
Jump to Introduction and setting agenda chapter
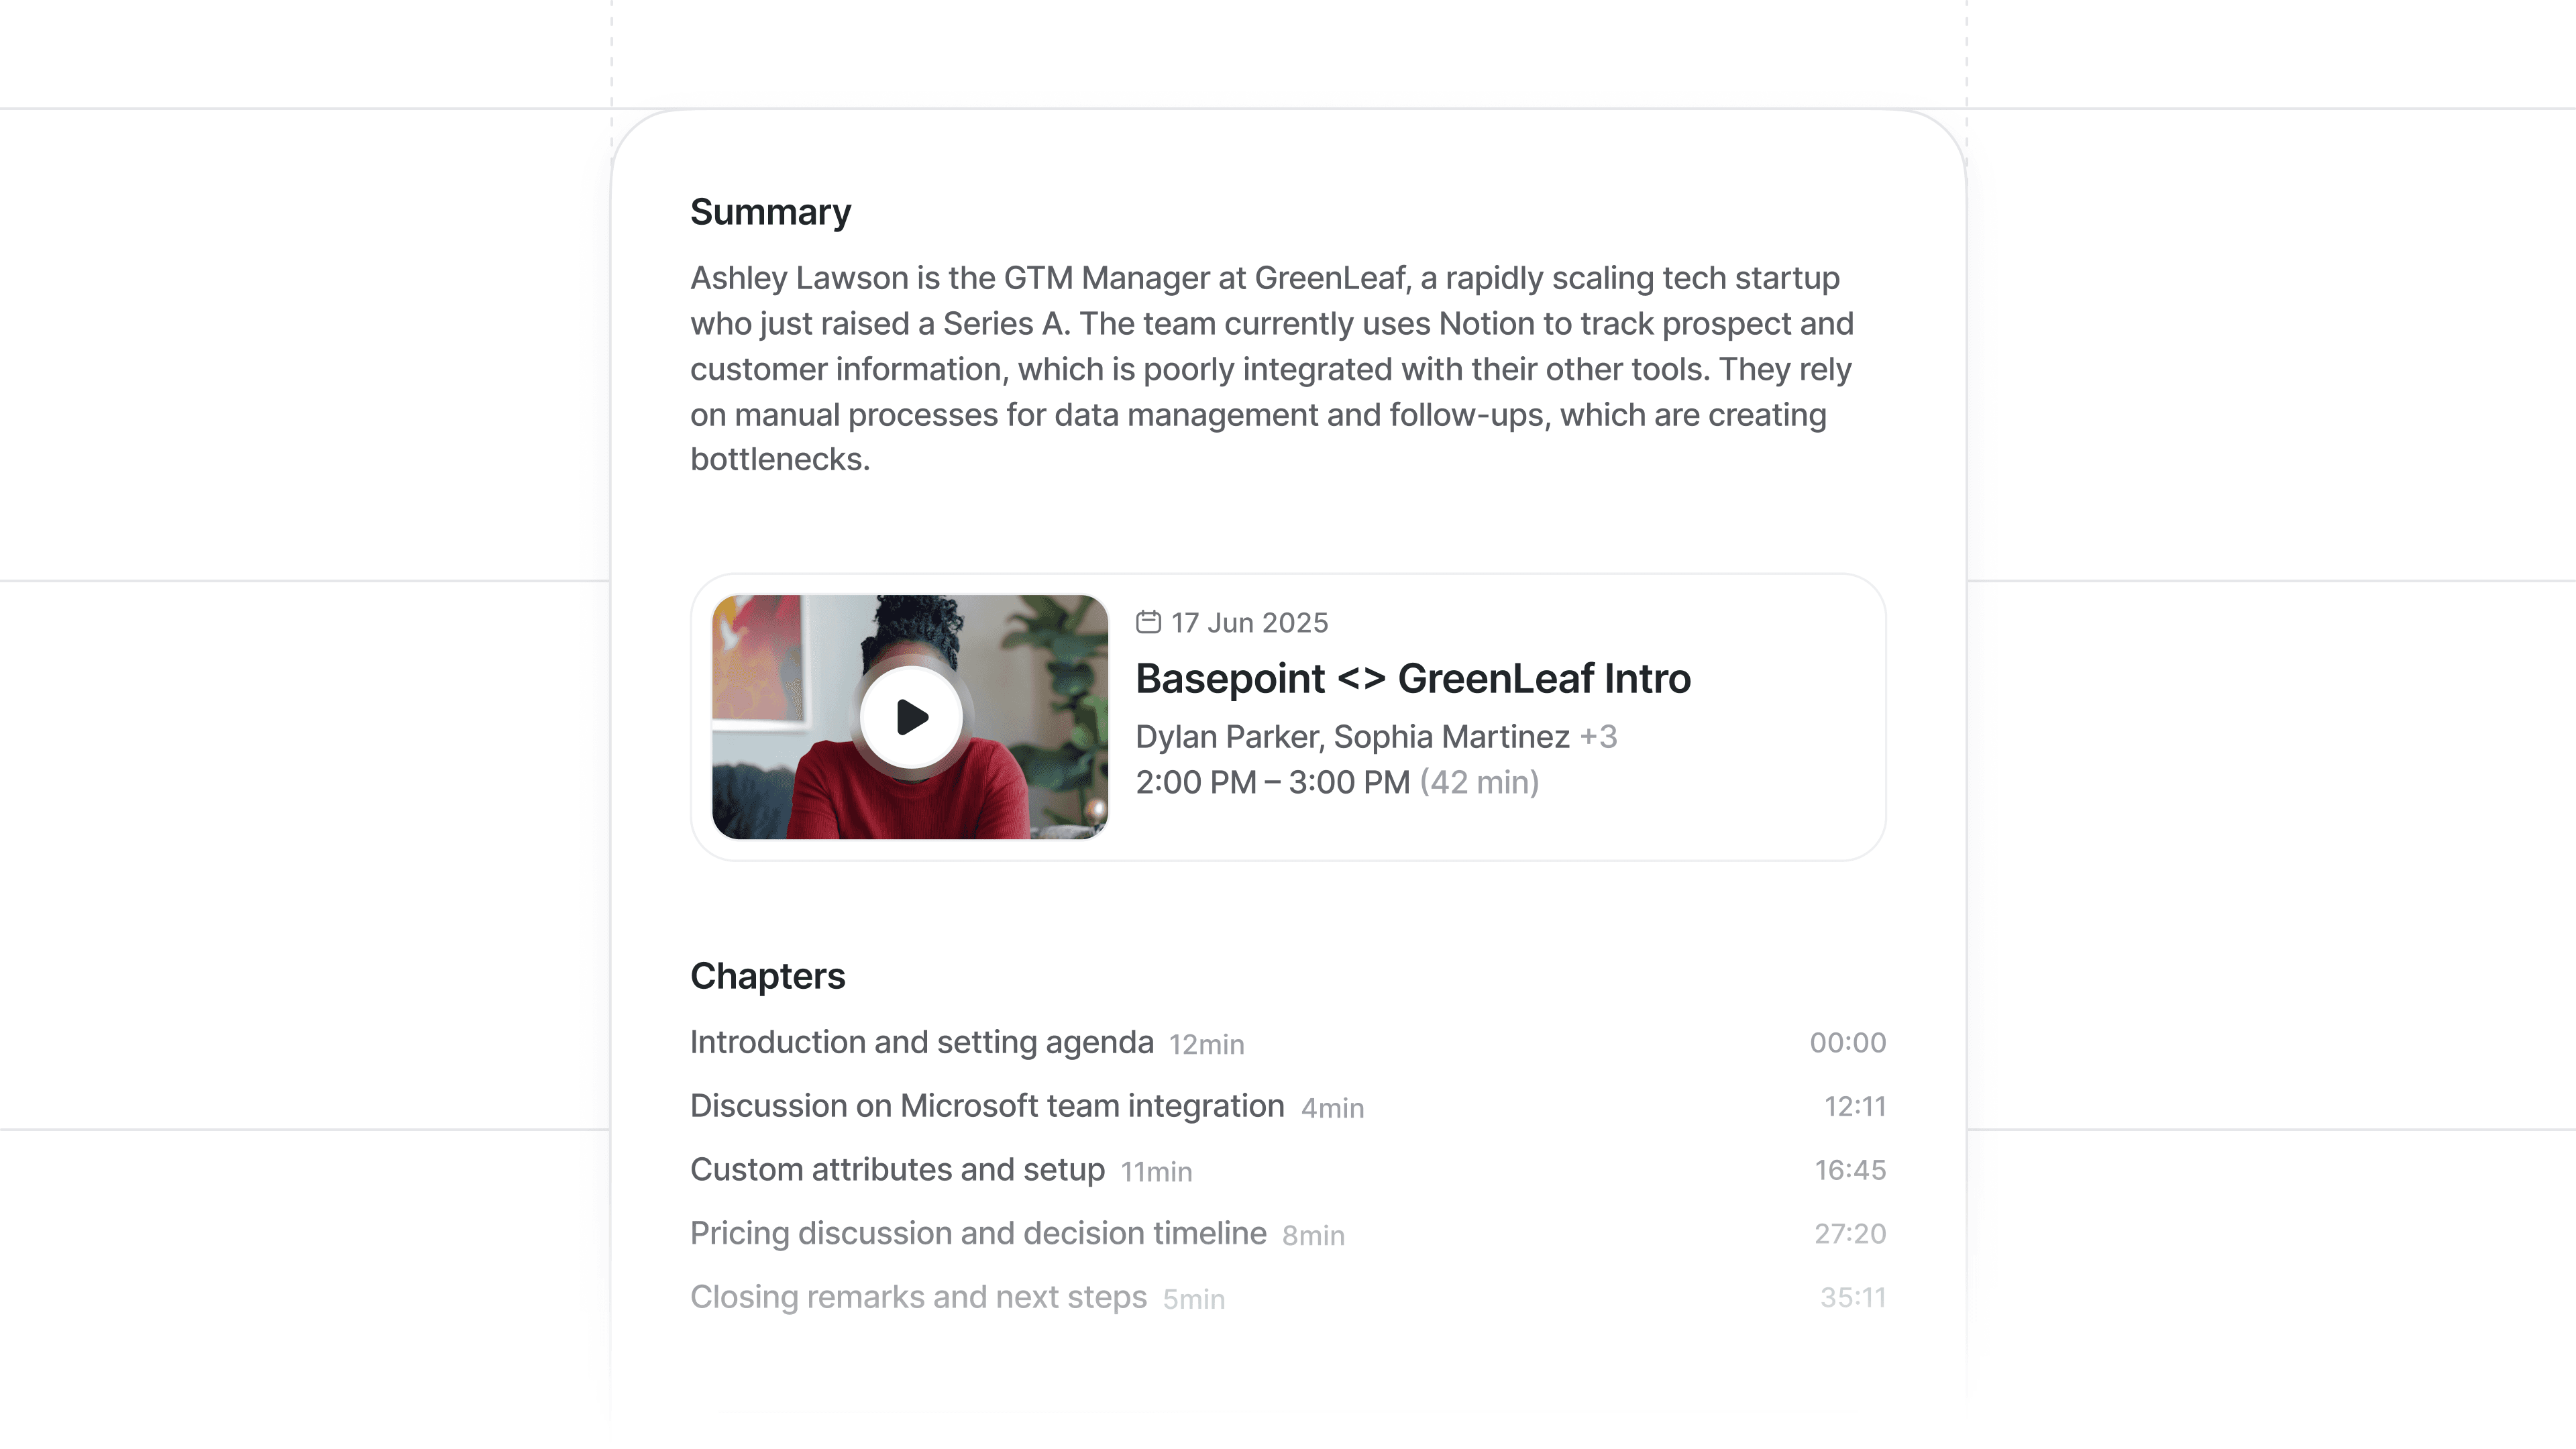tap(1288, 1042)
